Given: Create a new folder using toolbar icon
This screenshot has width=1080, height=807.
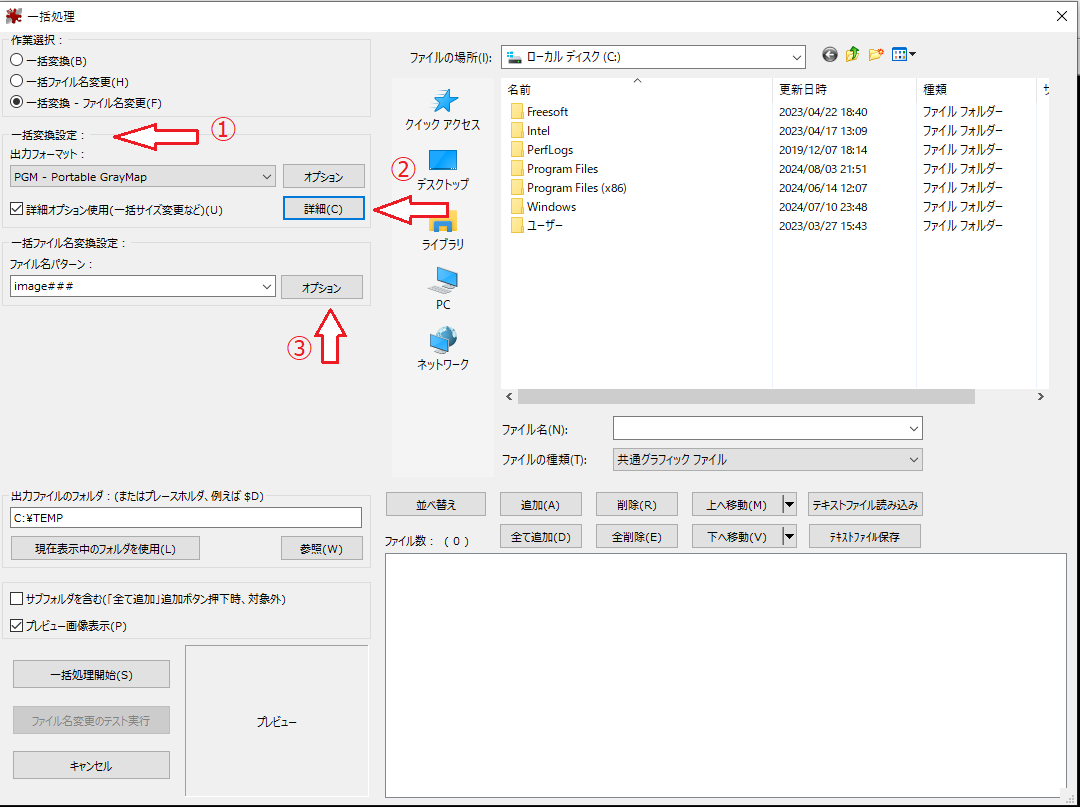Looking at the screenshot, I should [876, 55].
